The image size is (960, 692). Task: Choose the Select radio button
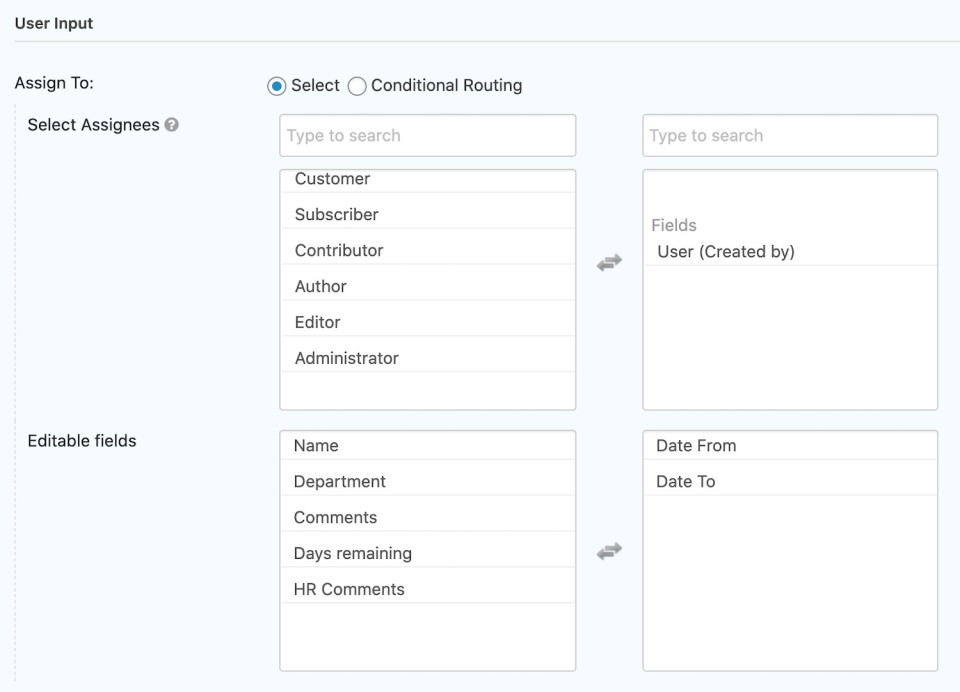277,86
